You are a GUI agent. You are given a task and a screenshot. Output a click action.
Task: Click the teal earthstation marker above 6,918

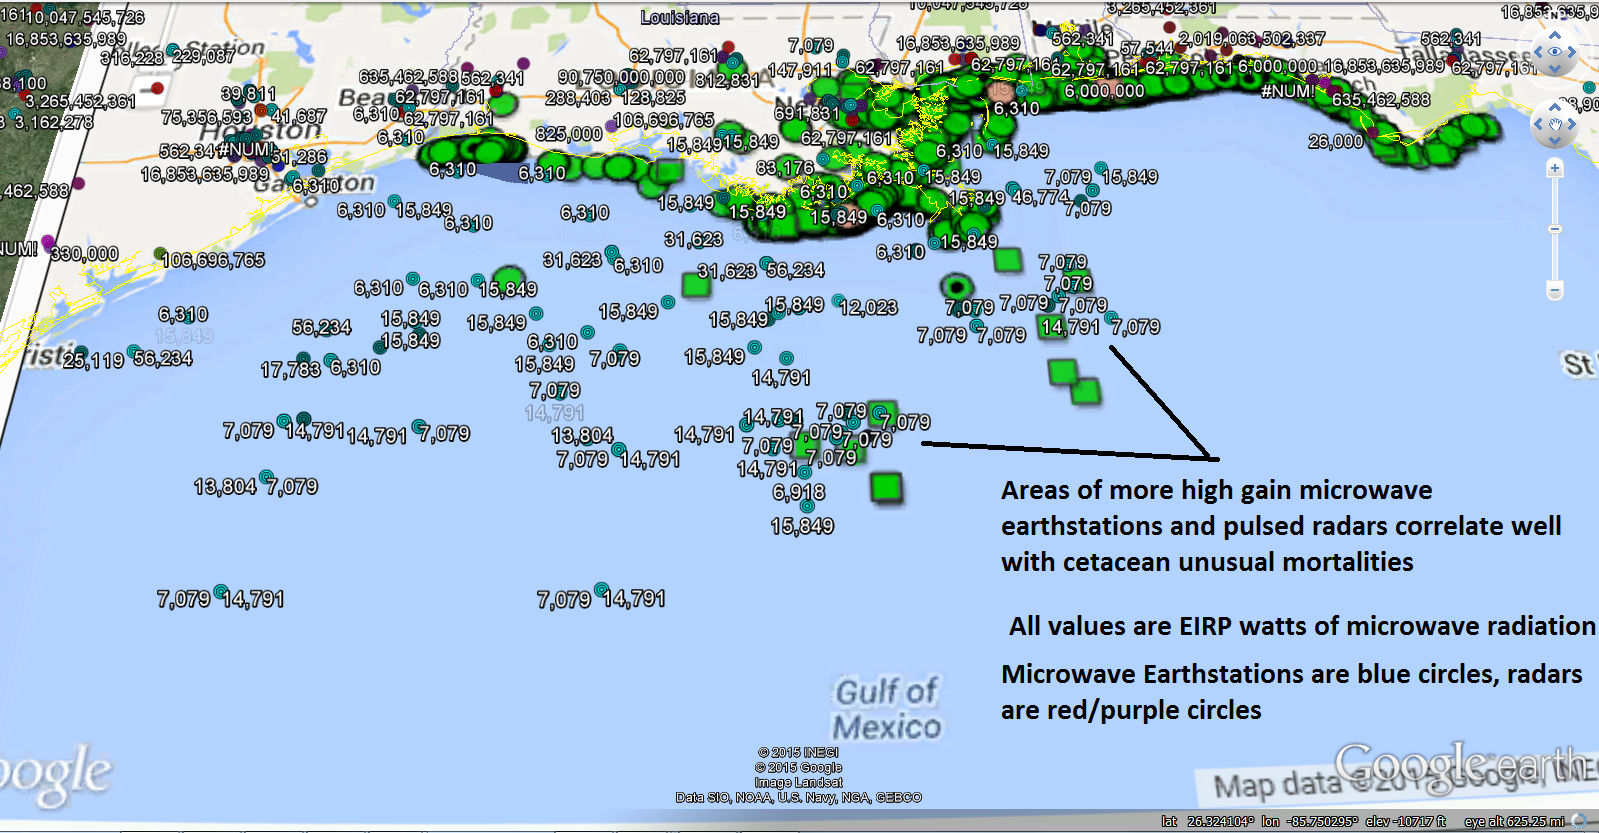[x=806, y=472]
